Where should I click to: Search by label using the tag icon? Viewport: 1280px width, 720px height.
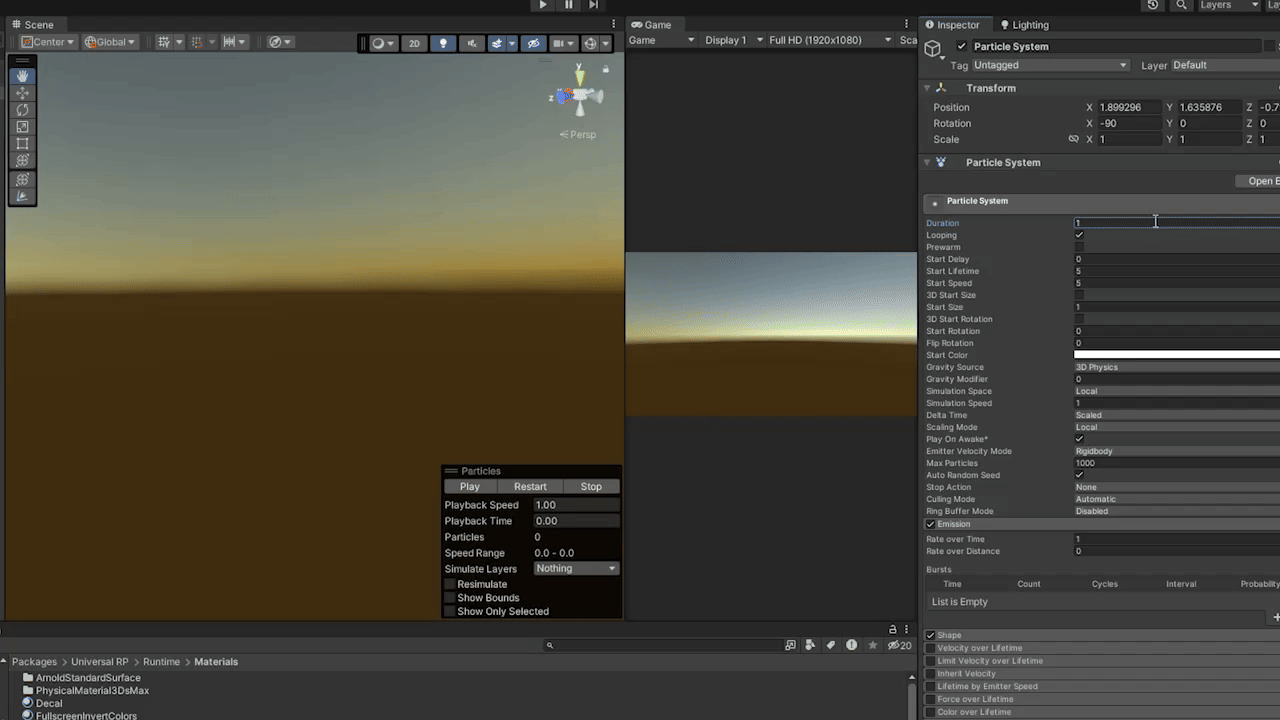(829, 646)
